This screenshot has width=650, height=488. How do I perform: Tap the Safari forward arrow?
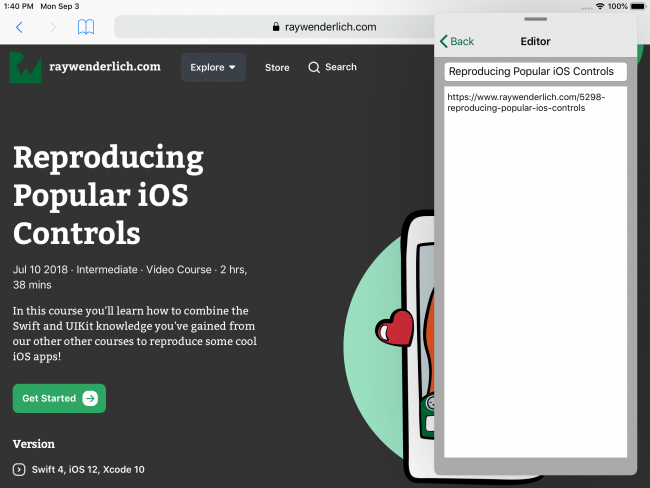click(53, 27)
